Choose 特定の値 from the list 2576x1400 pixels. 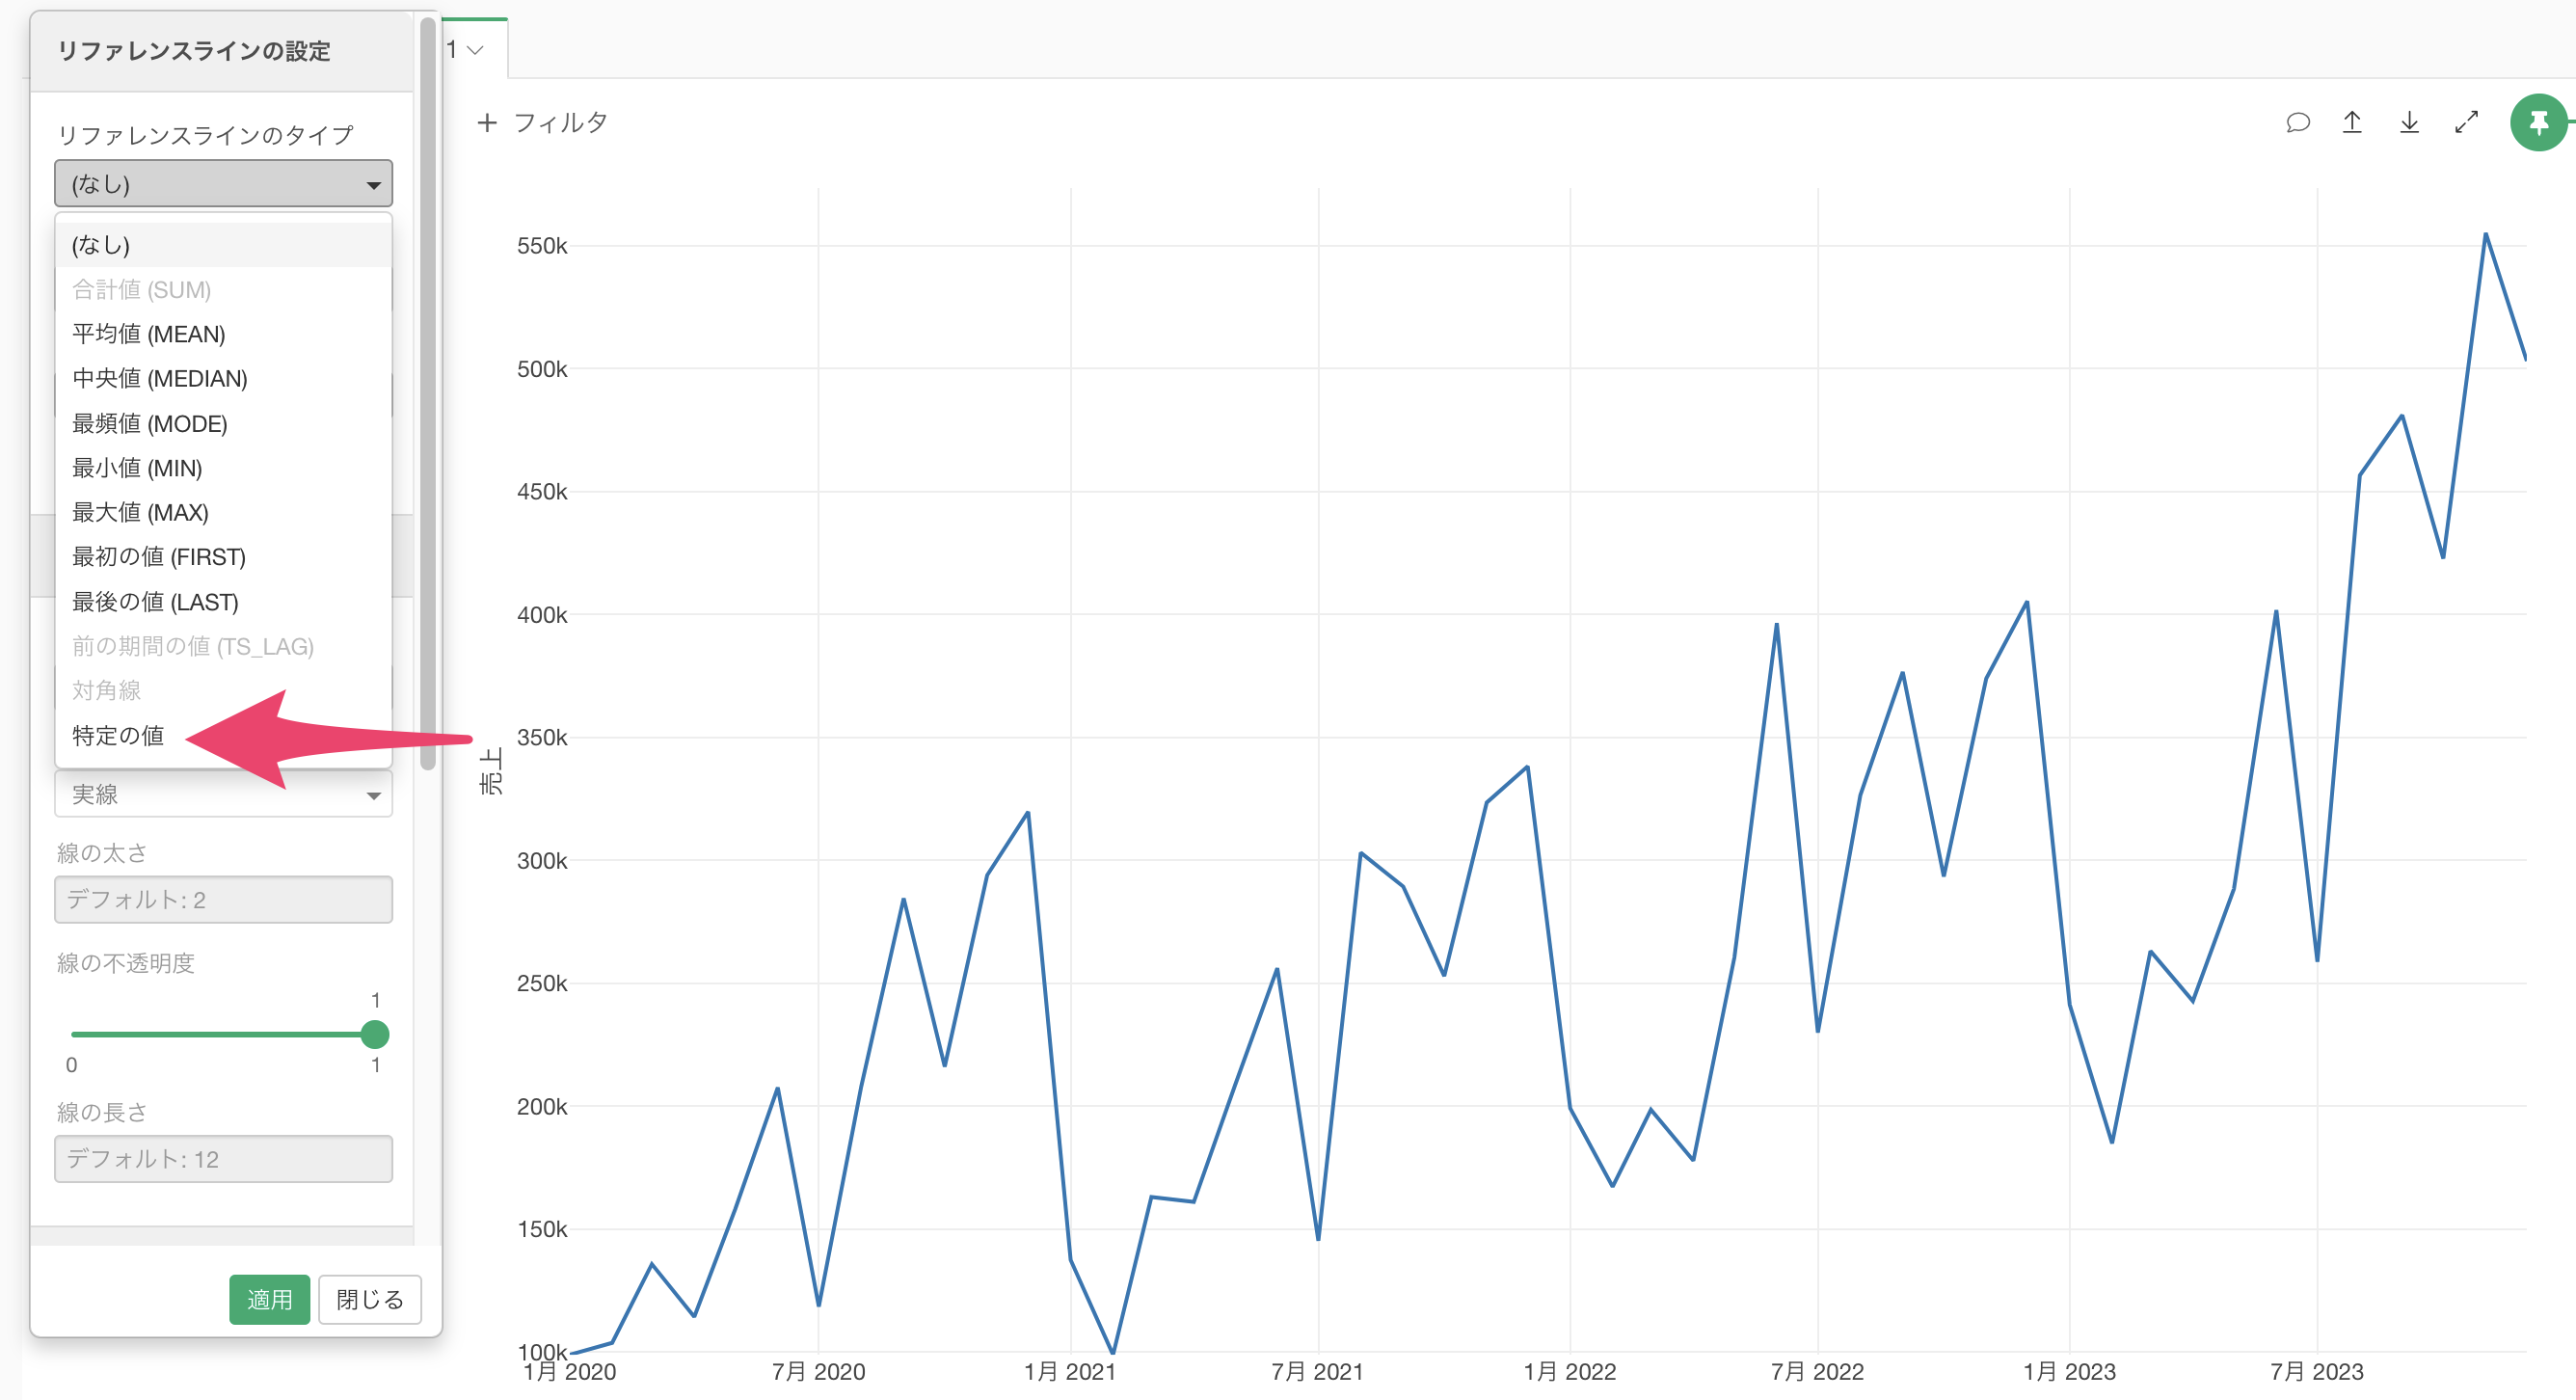click(x=223, y=736)
